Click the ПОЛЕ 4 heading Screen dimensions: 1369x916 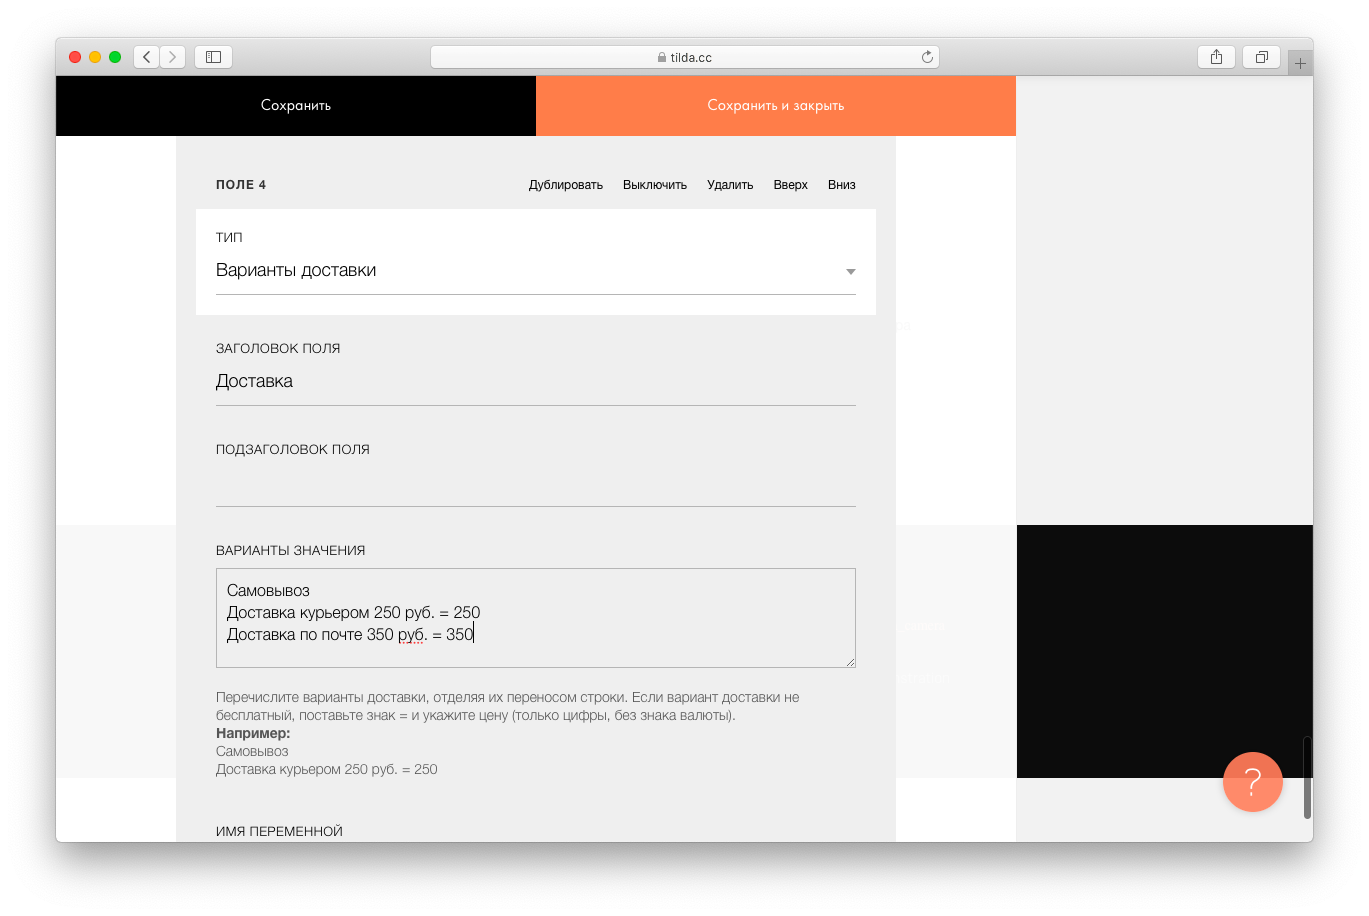(241, 185)
